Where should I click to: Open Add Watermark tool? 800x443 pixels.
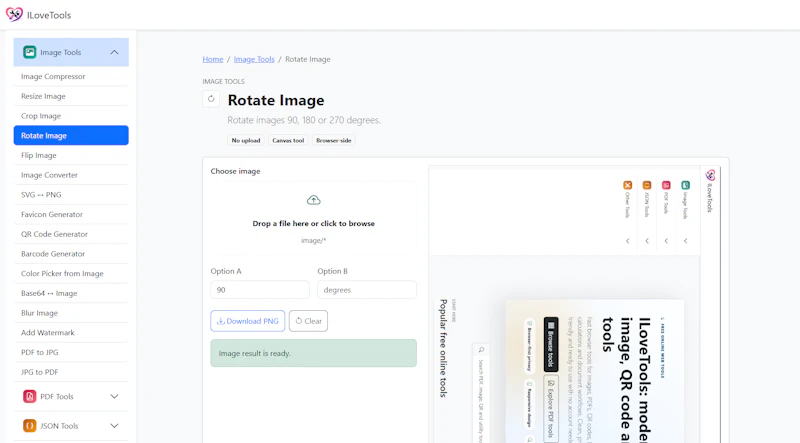click(x=71, y=332)
